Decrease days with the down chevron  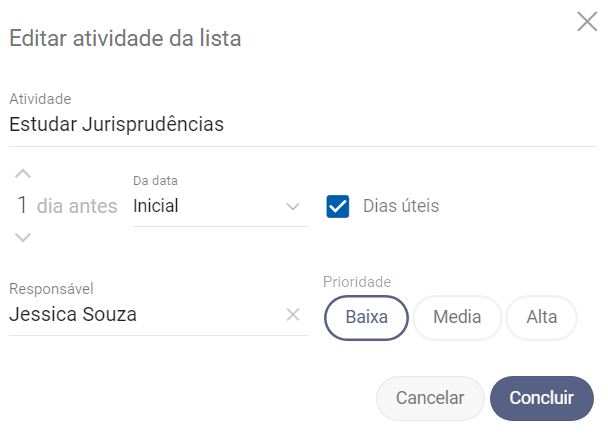click(23, 238)
